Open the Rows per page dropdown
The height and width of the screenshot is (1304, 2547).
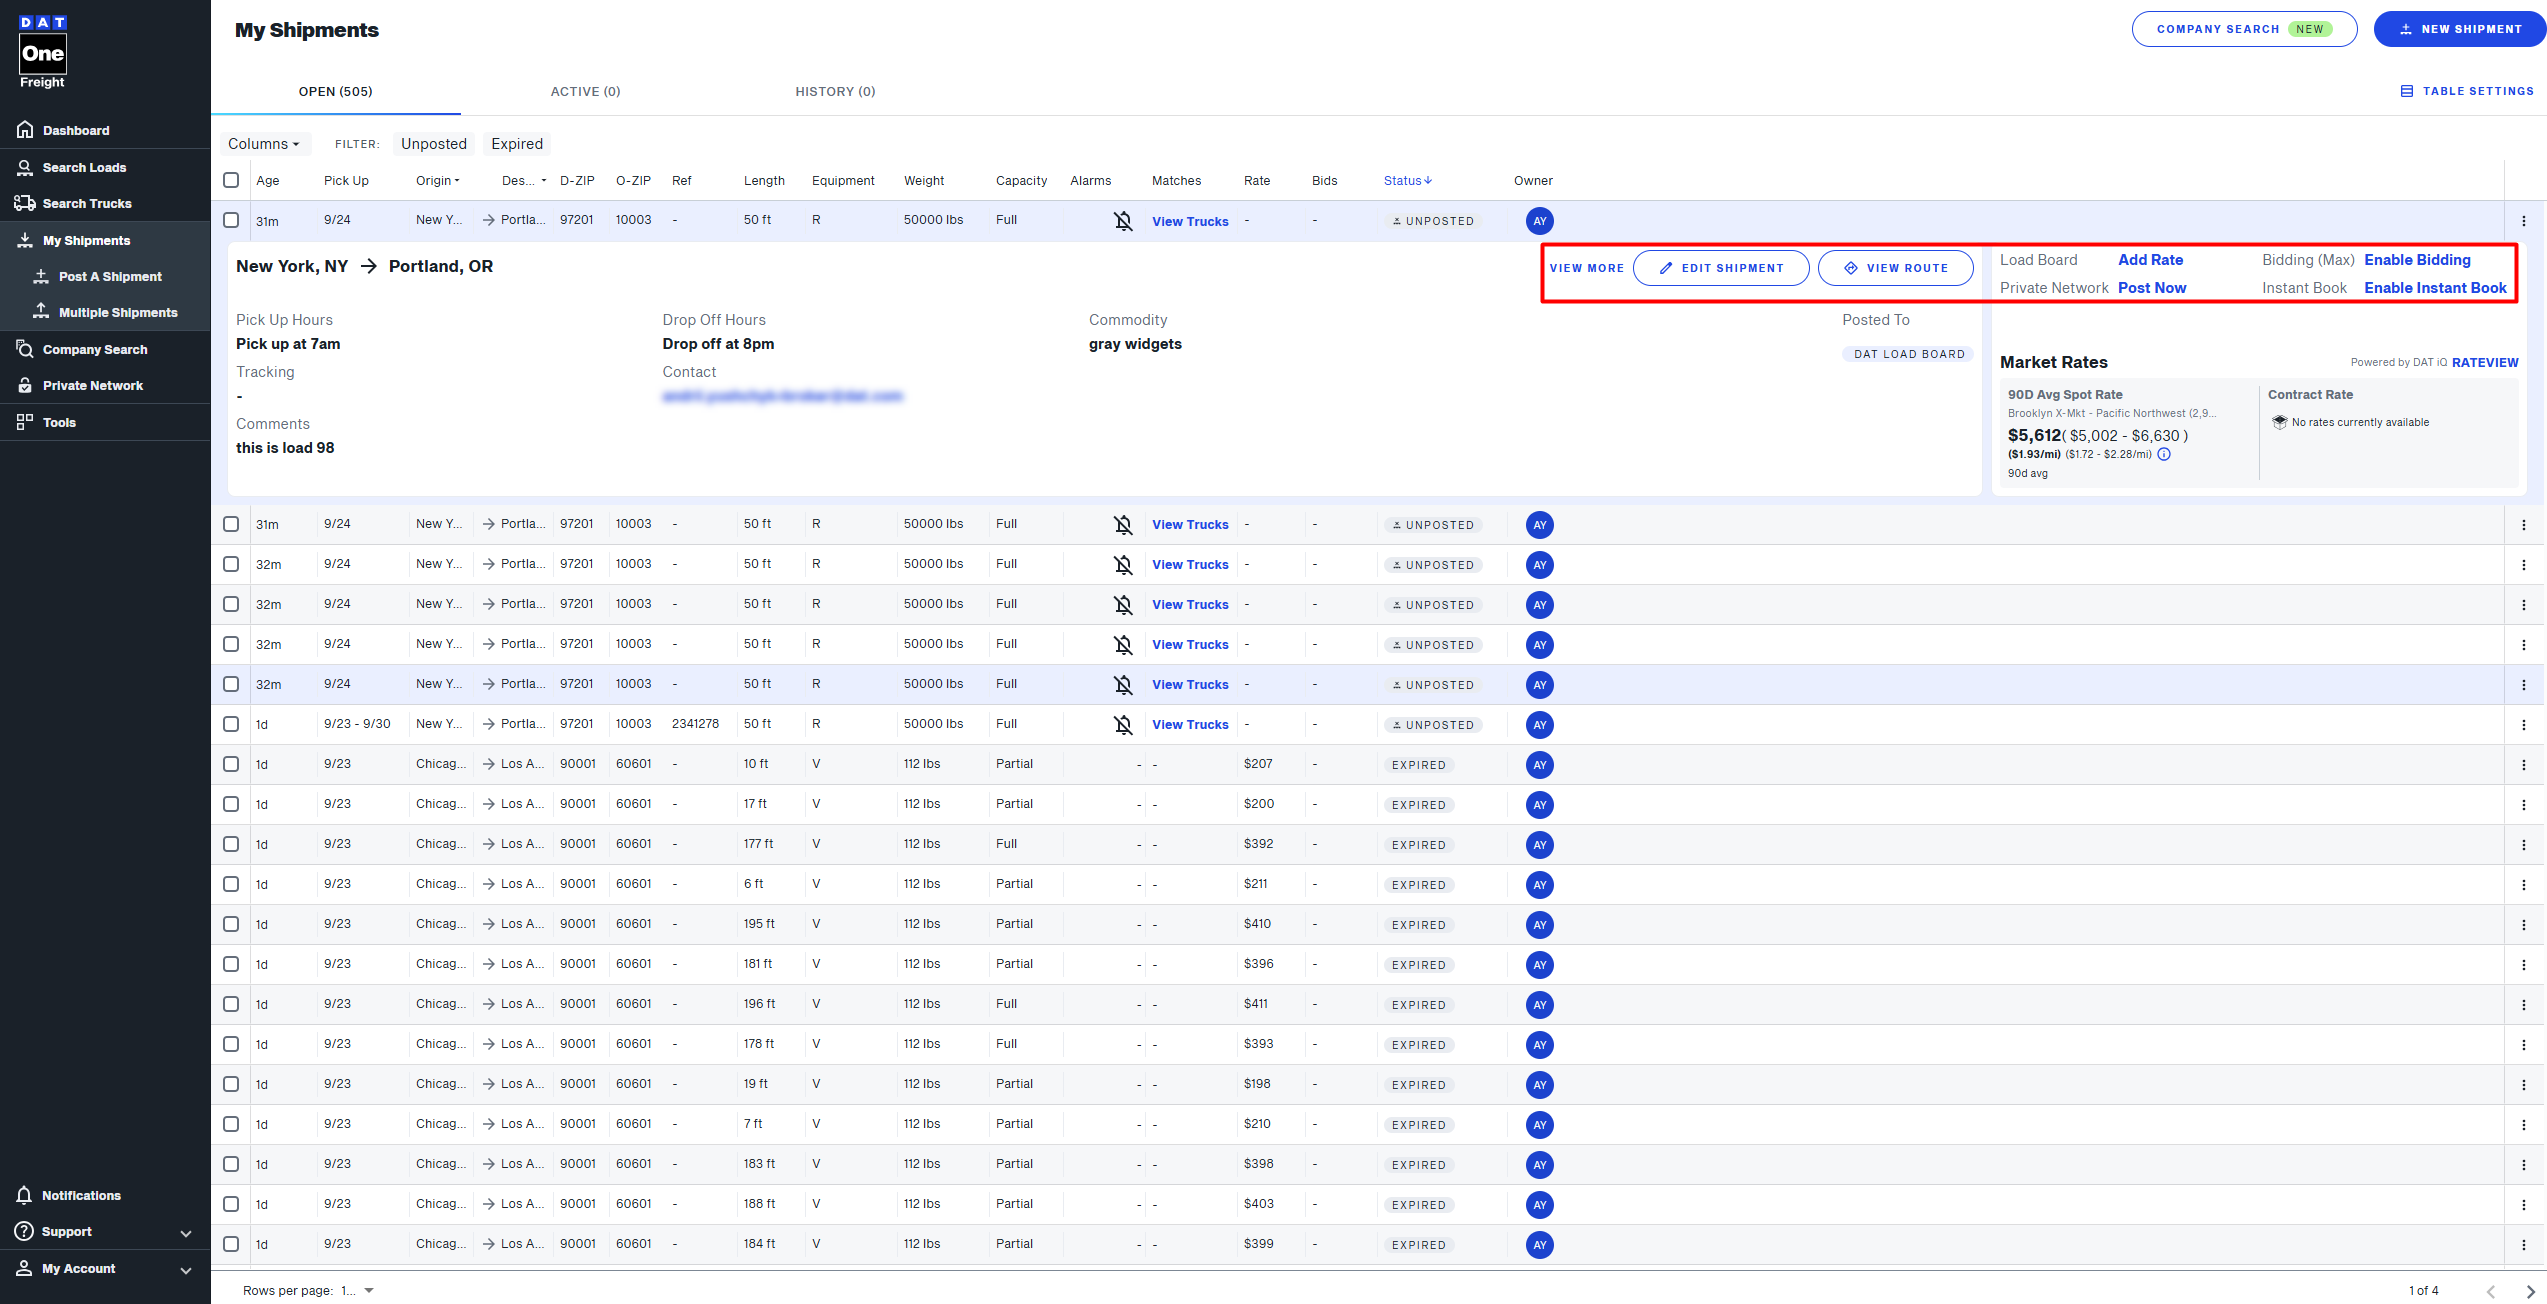(x=357, y=1291)
